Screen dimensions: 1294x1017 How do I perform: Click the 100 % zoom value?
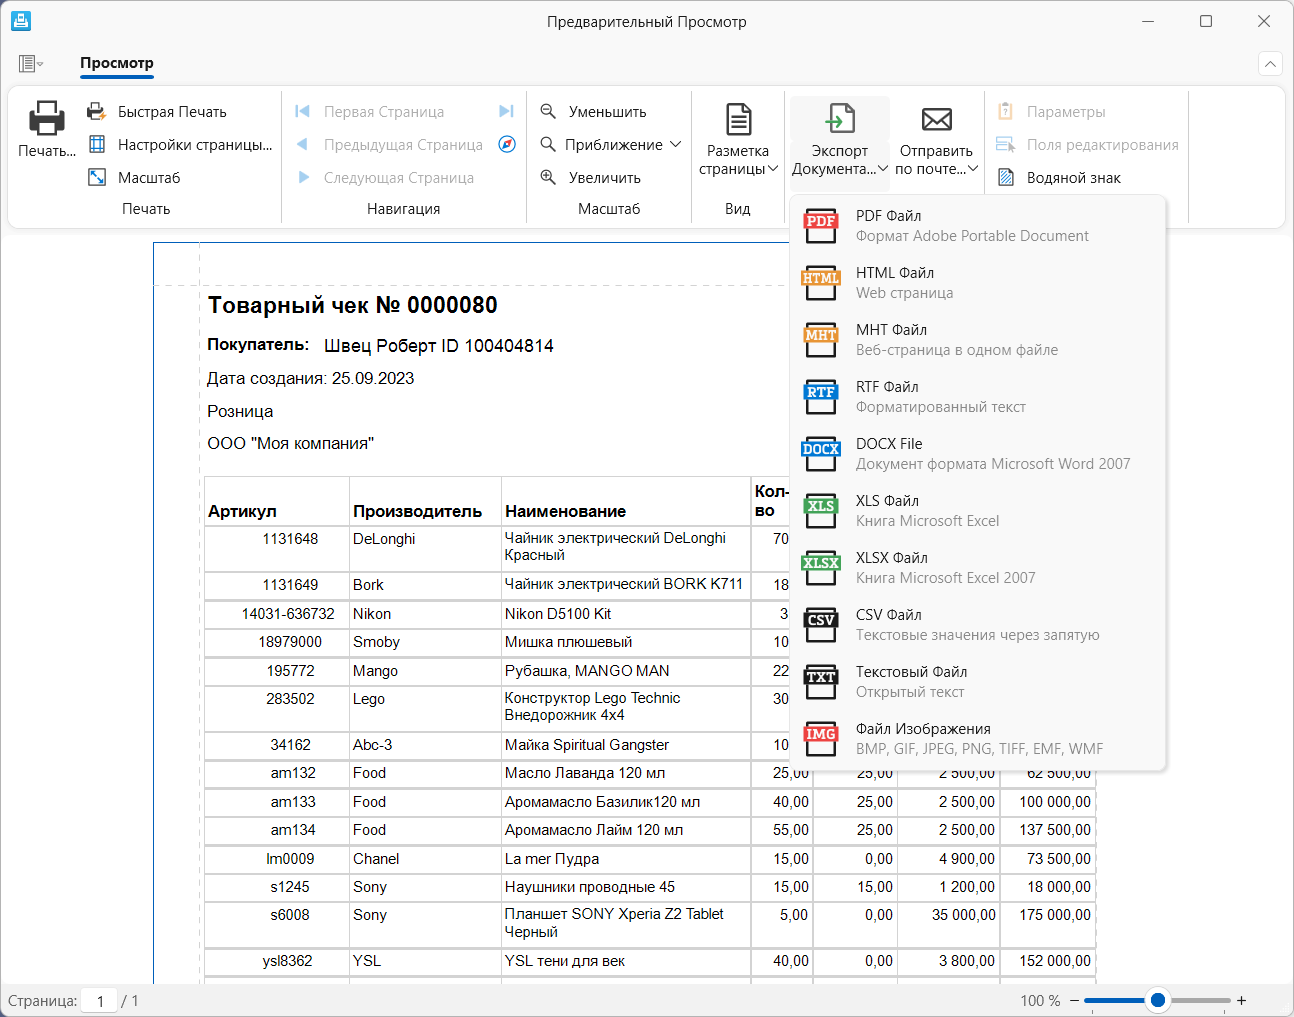coord(1040,1000)
